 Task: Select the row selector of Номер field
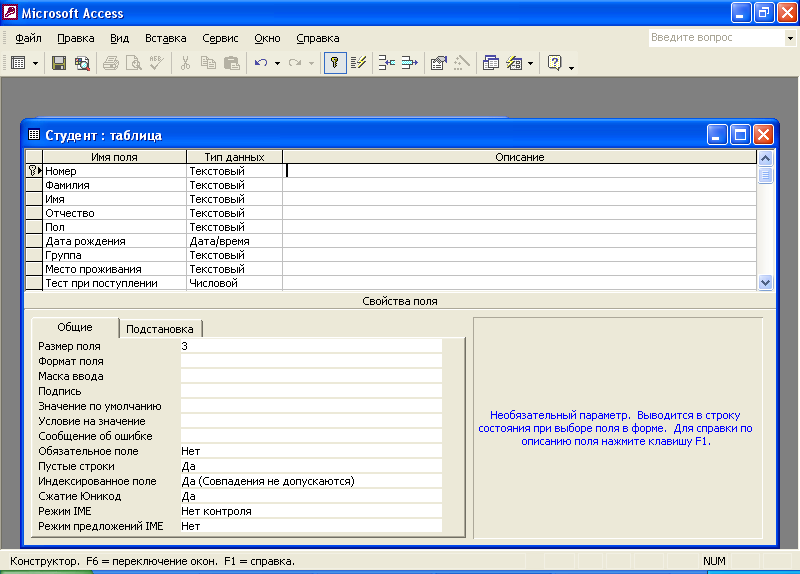34,171
